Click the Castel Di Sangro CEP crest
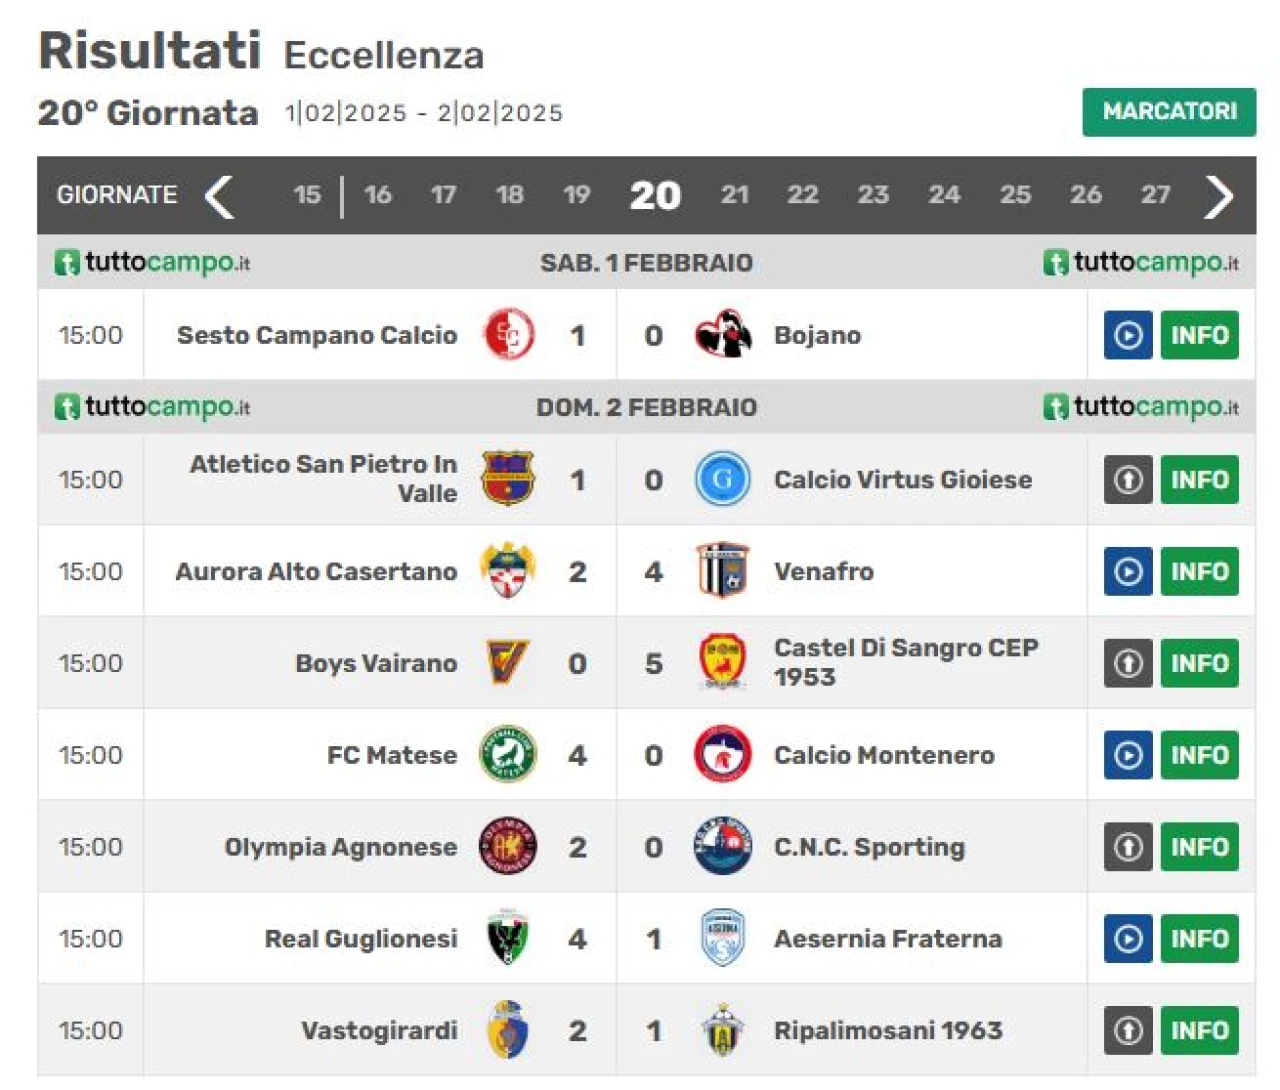The image size is (1280, 1090). point(722,662)
